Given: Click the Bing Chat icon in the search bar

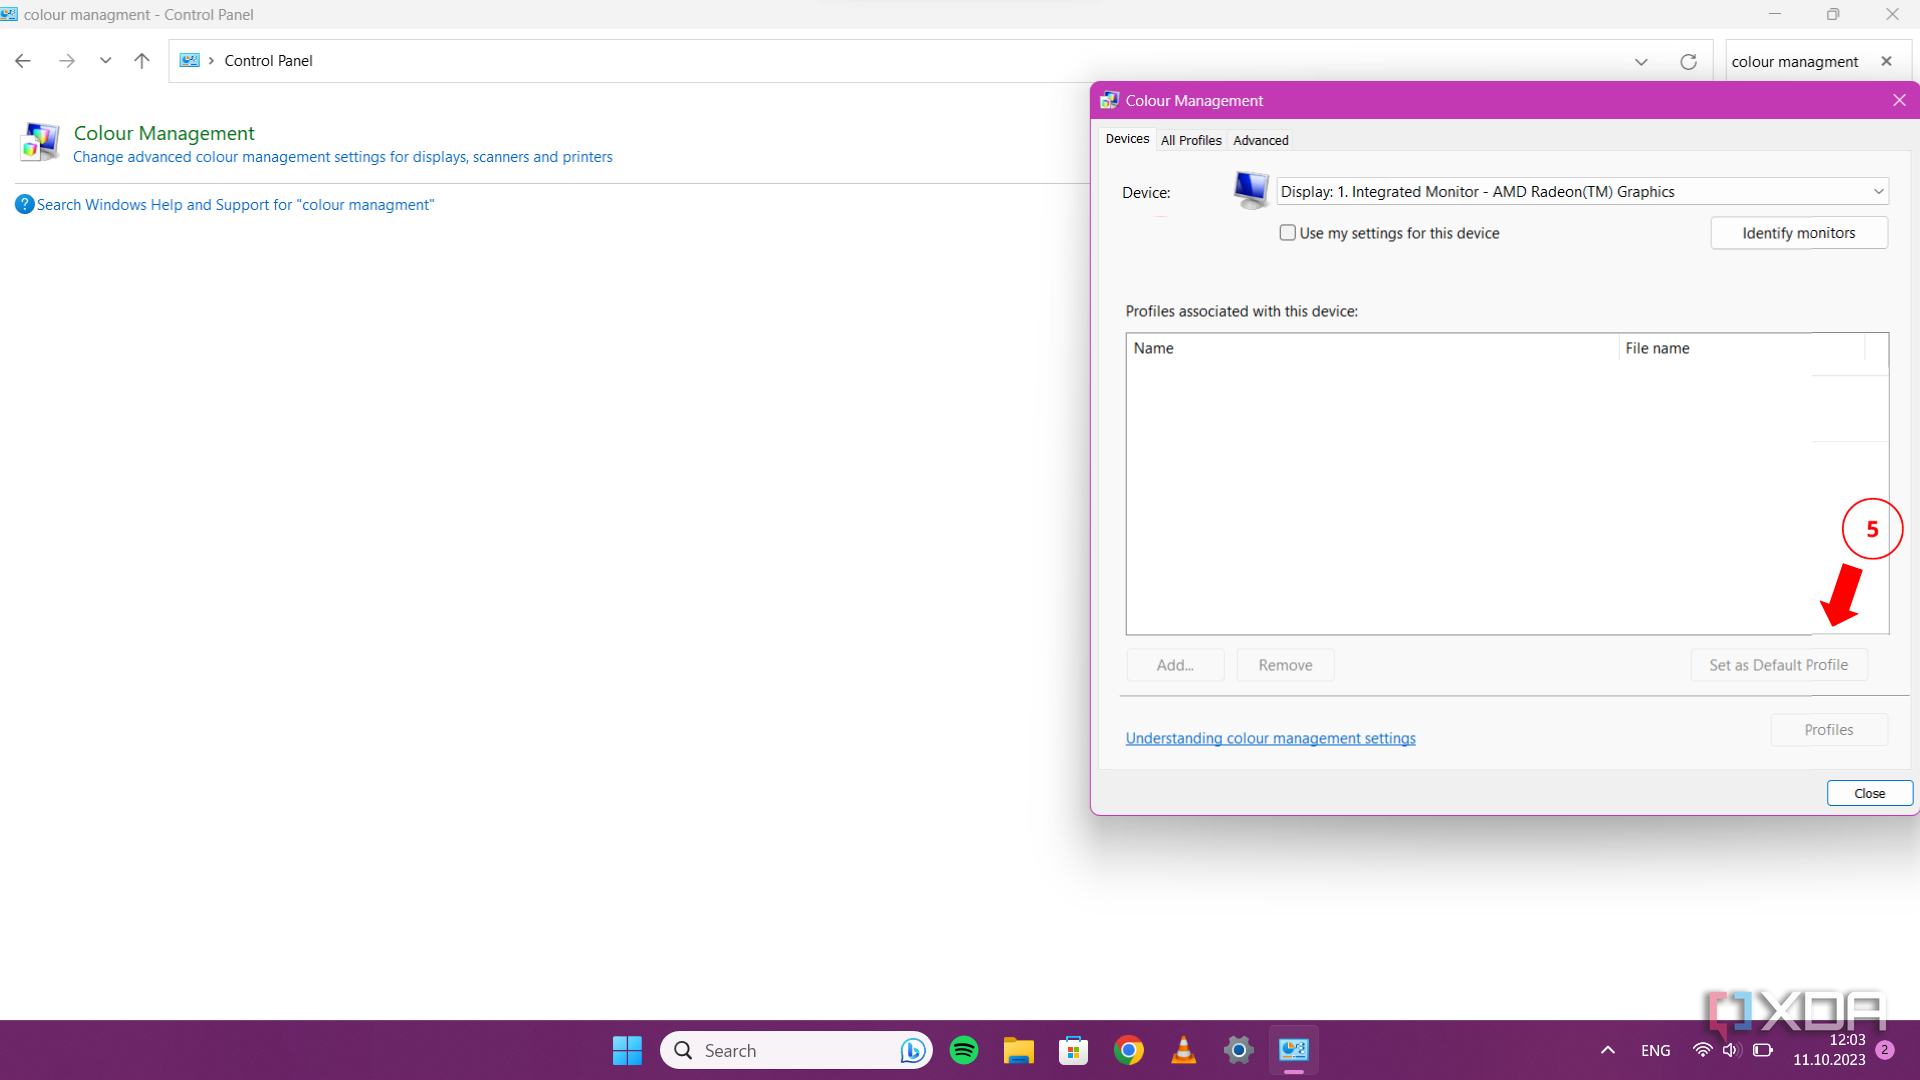Looking at the screenshot, I should pyautogui.click(x=911, y=1050).
